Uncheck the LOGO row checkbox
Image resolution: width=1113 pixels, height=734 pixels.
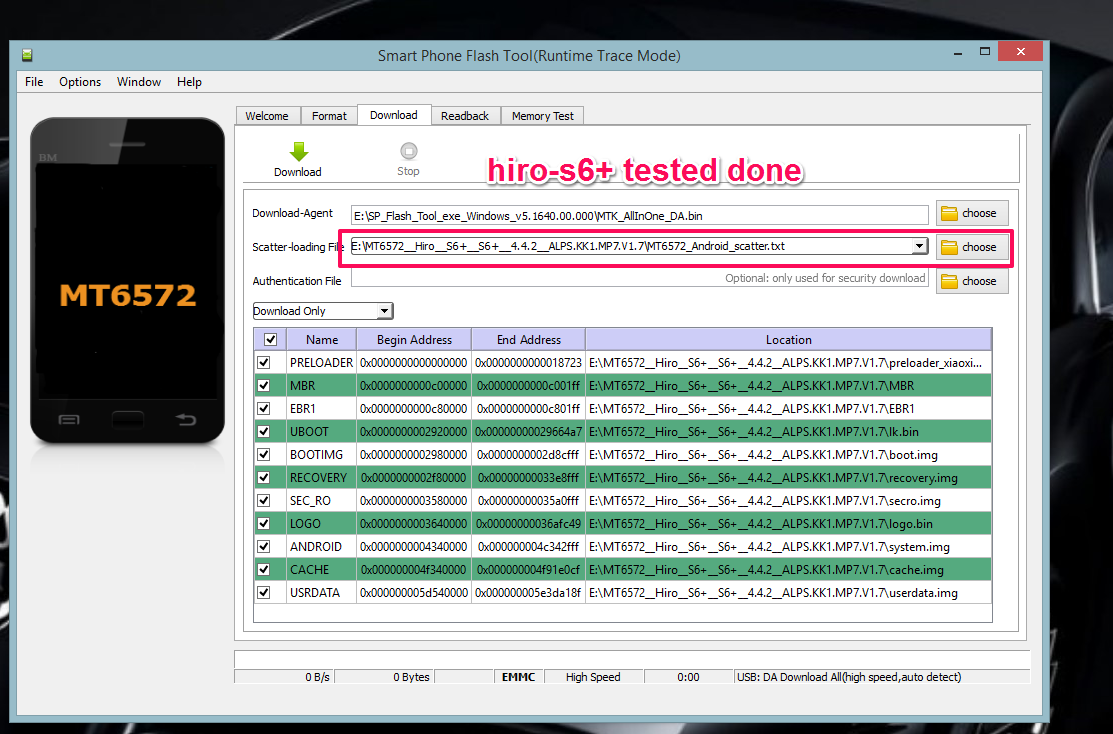click(264, 523)
